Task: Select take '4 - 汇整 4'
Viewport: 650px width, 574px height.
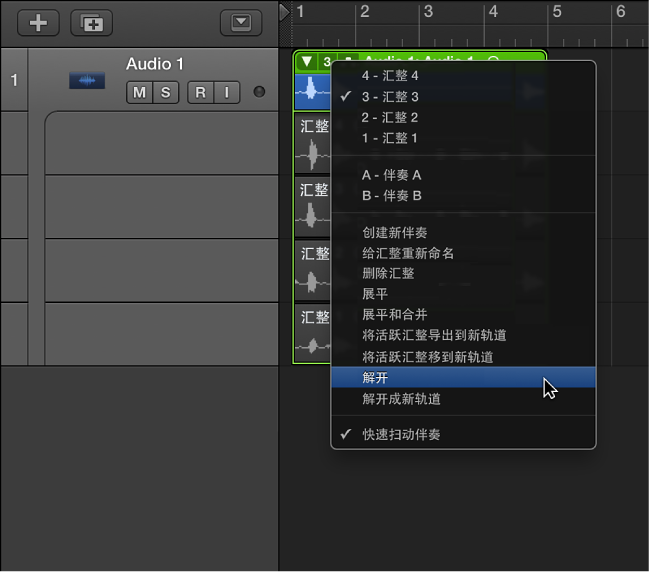Action: coord(463,76)
